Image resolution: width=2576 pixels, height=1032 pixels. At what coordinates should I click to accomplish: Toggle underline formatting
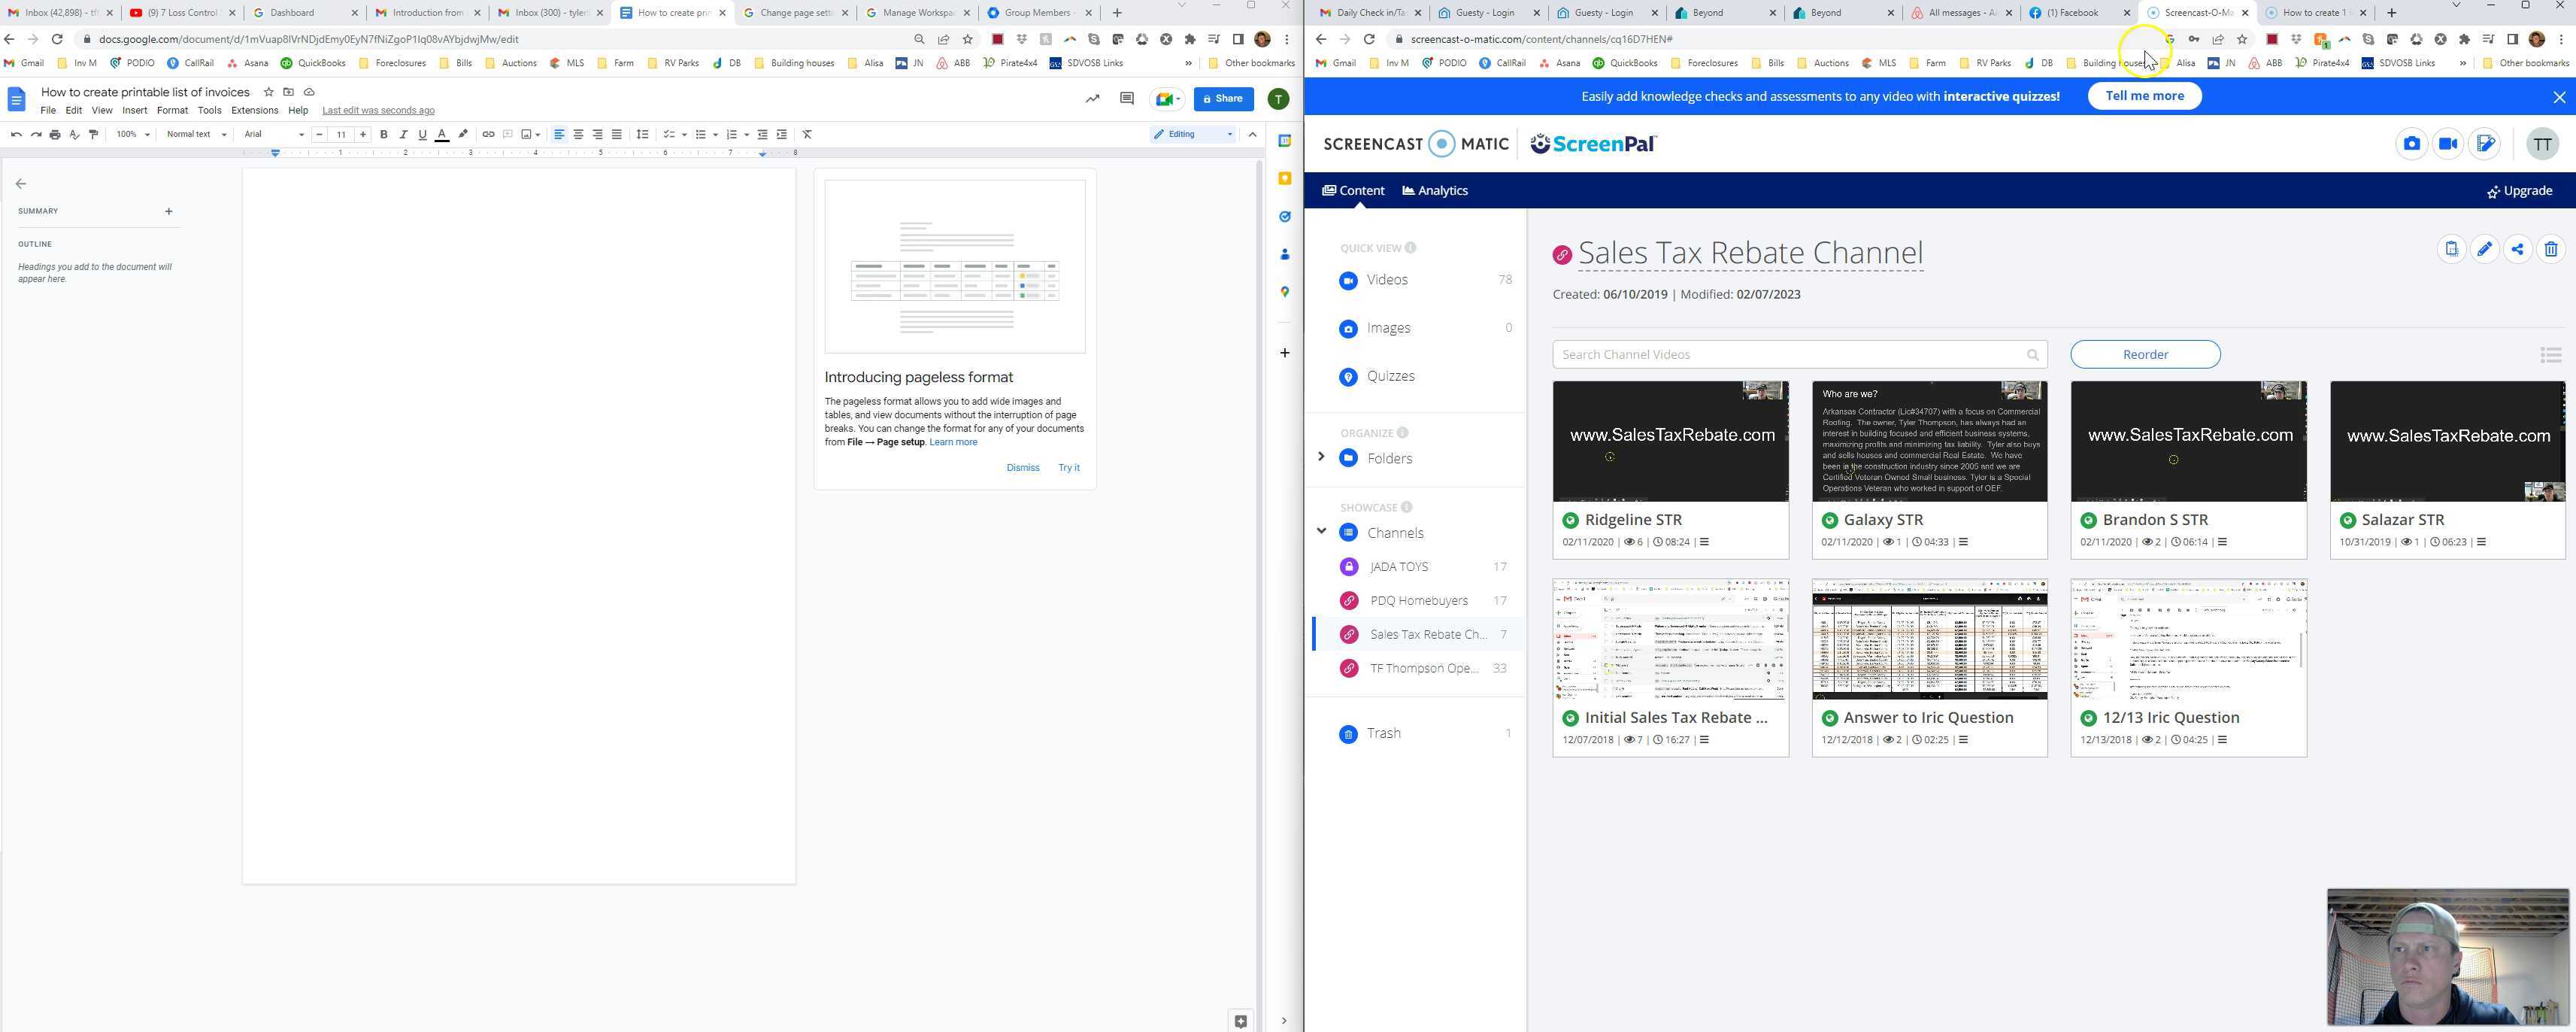click(x=422, y=134)
